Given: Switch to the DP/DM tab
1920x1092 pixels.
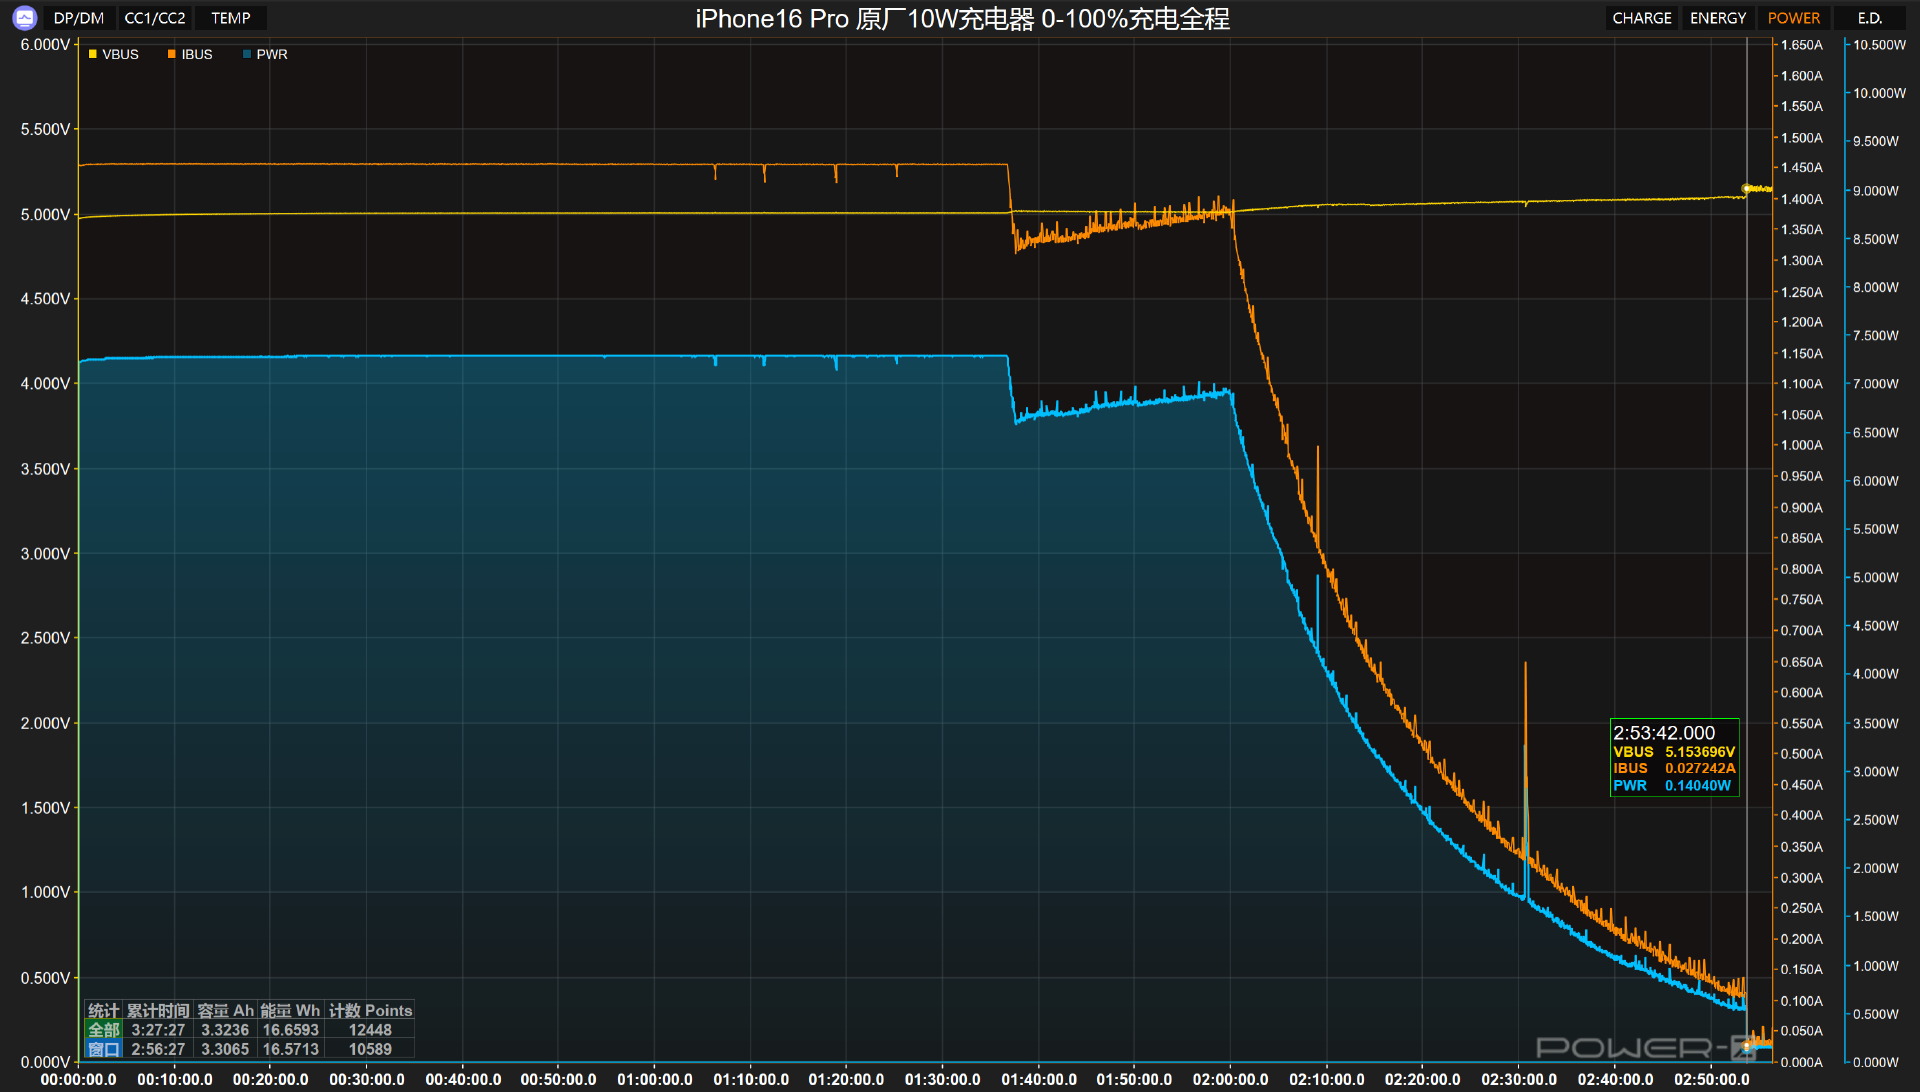Looking at the screenshot, I should pos(79,18).
